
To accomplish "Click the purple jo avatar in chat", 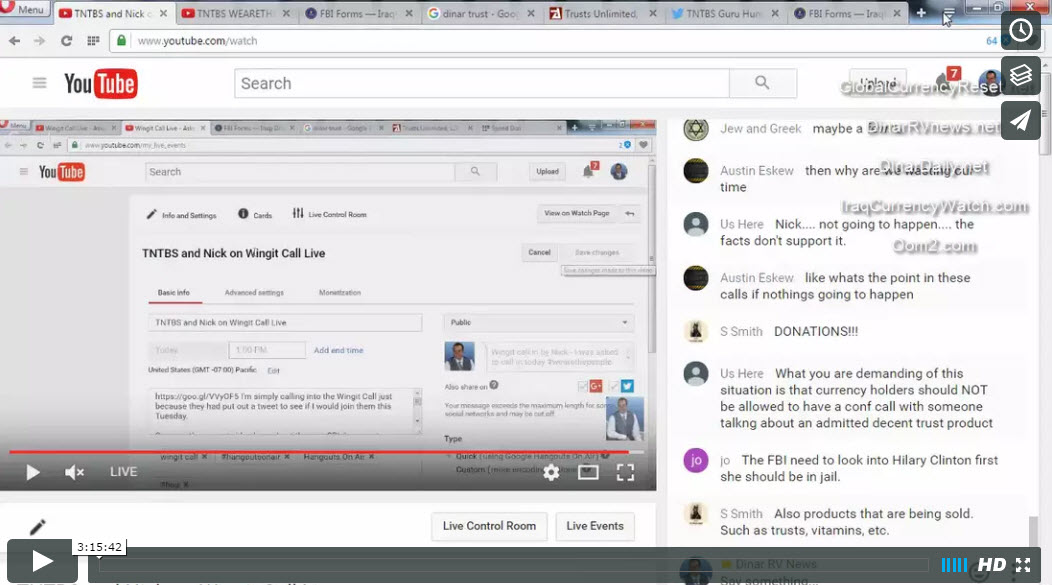I will (x=696, y=460).
